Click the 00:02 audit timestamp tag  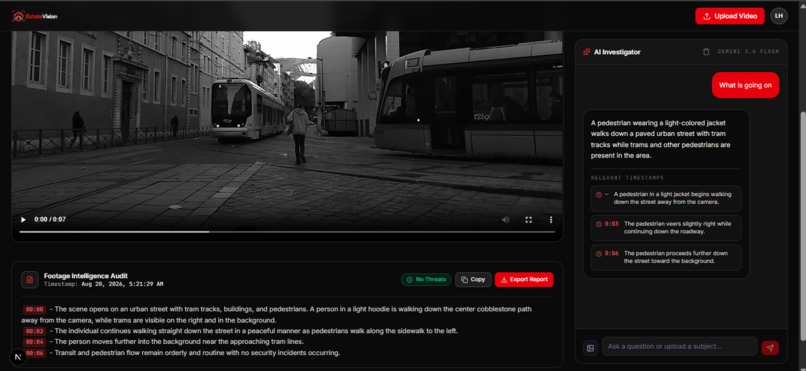point(34,331)
